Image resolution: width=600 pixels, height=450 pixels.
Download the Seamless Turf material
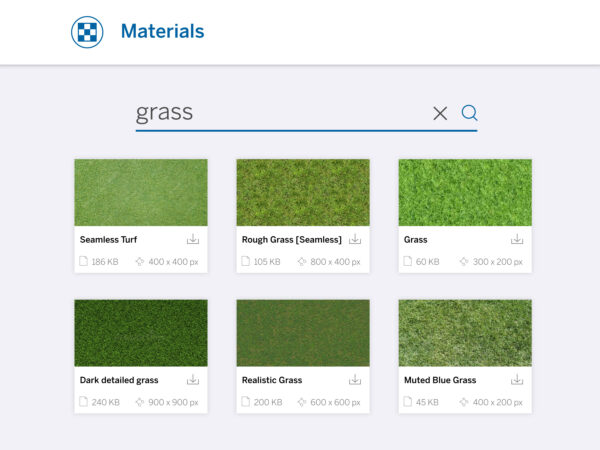pos(193,239)
